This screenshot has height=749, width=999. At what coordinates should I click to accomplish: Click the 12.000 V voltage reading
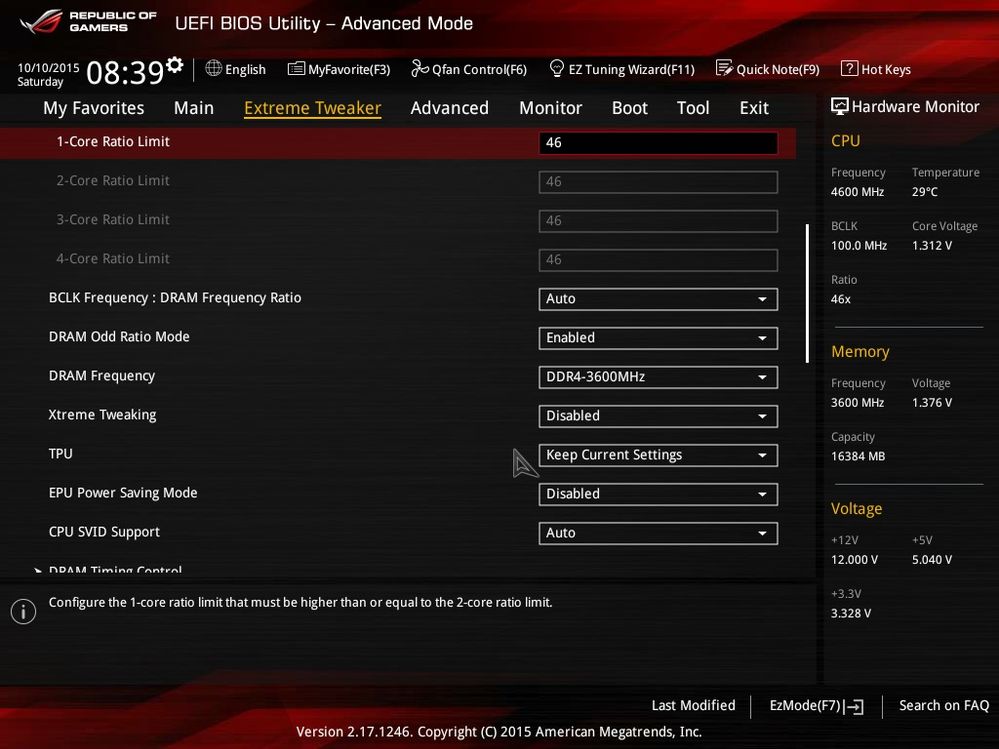point(854,560)
